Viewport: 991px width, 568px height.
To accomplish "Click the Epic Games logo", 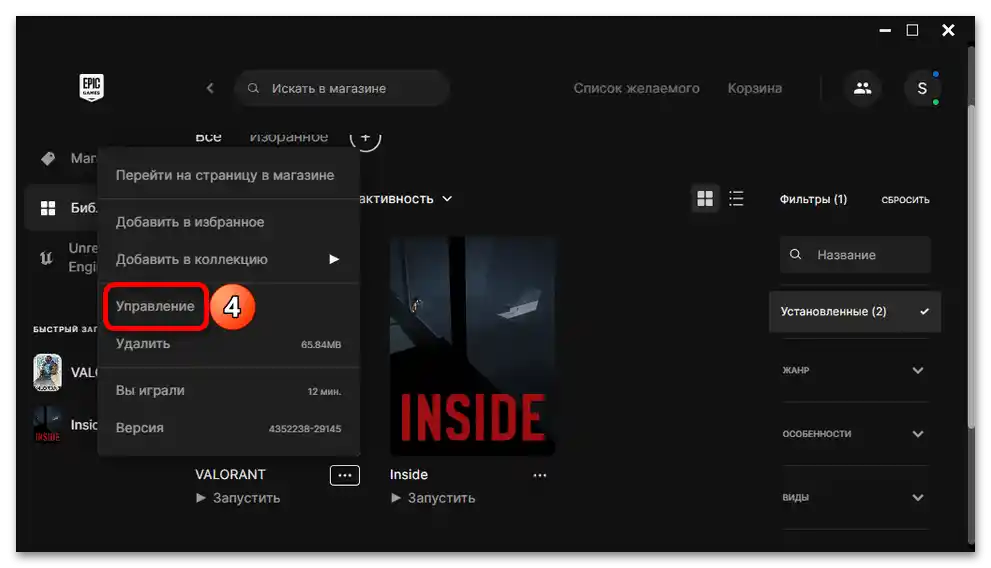I will 92,87.
